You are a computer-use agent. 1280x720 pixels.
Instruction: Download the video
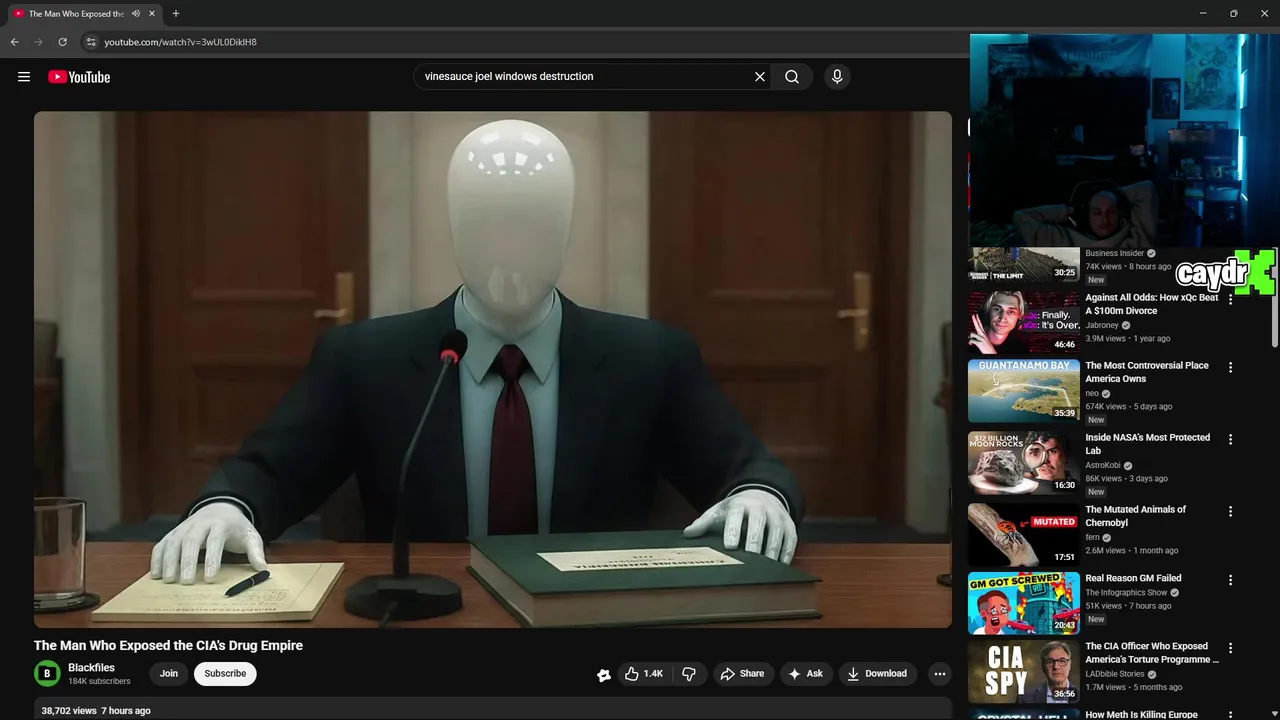[876, 674]
